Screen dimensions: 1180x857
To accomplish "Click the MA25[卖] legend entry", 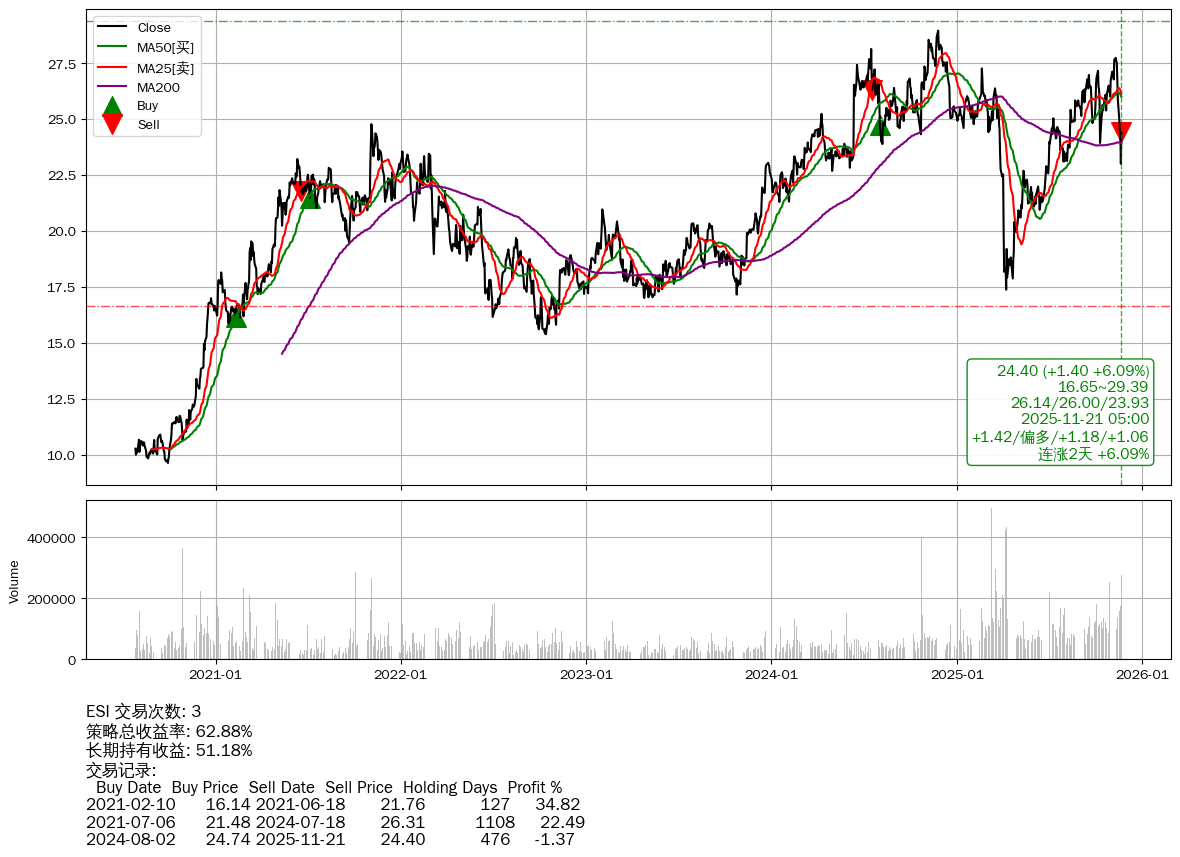I will pyautogui.click(x=165, y=68).
